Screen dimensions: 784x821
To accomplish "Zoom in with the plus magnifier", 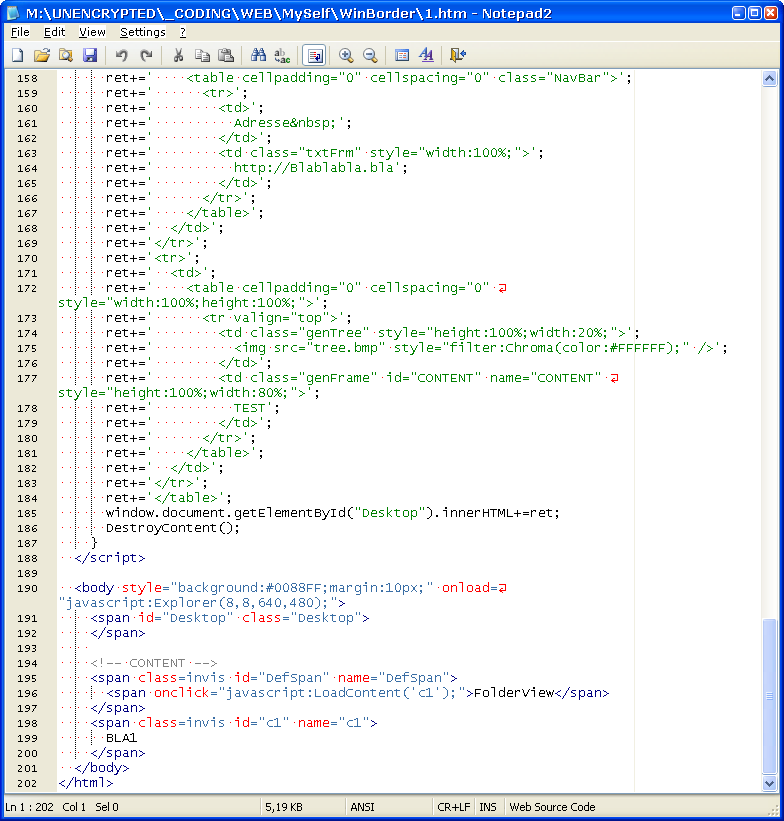I will point(346,55).
